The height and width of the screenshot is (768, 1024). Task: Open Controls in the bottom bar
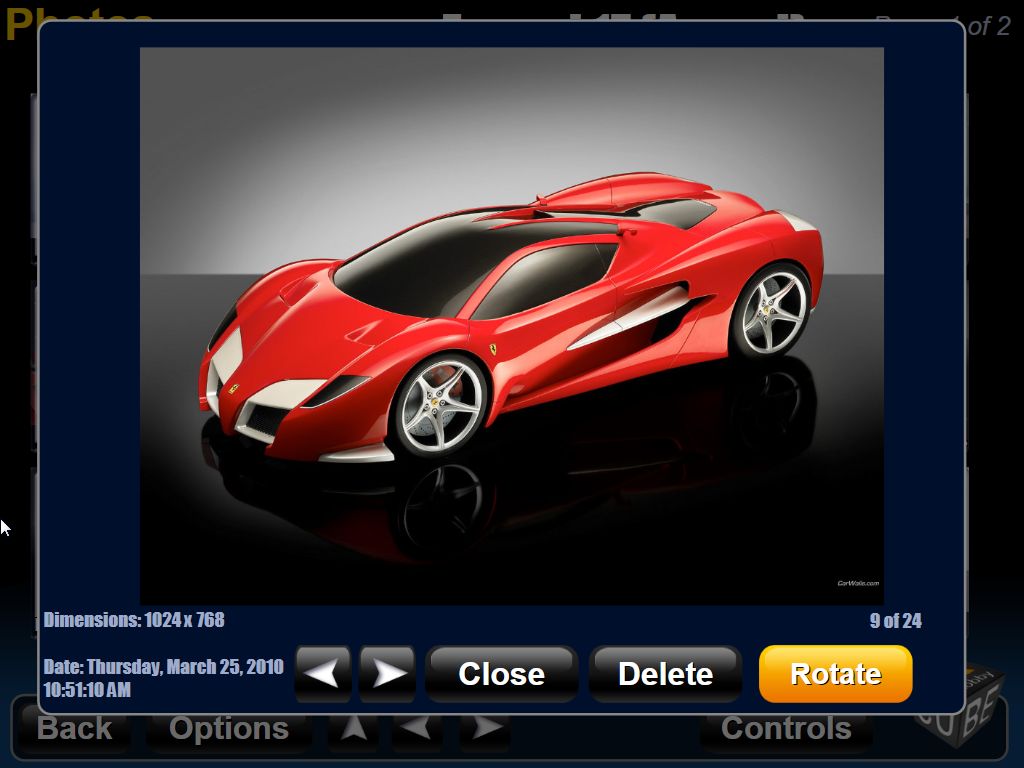(x=786, y=729)
